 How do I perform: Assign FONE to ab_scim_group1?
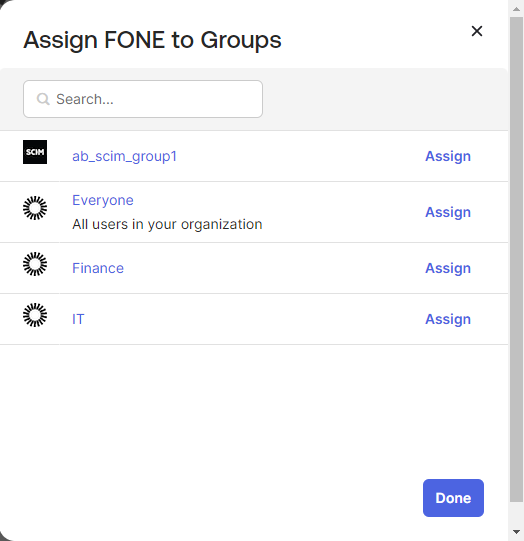pos(448,156)
